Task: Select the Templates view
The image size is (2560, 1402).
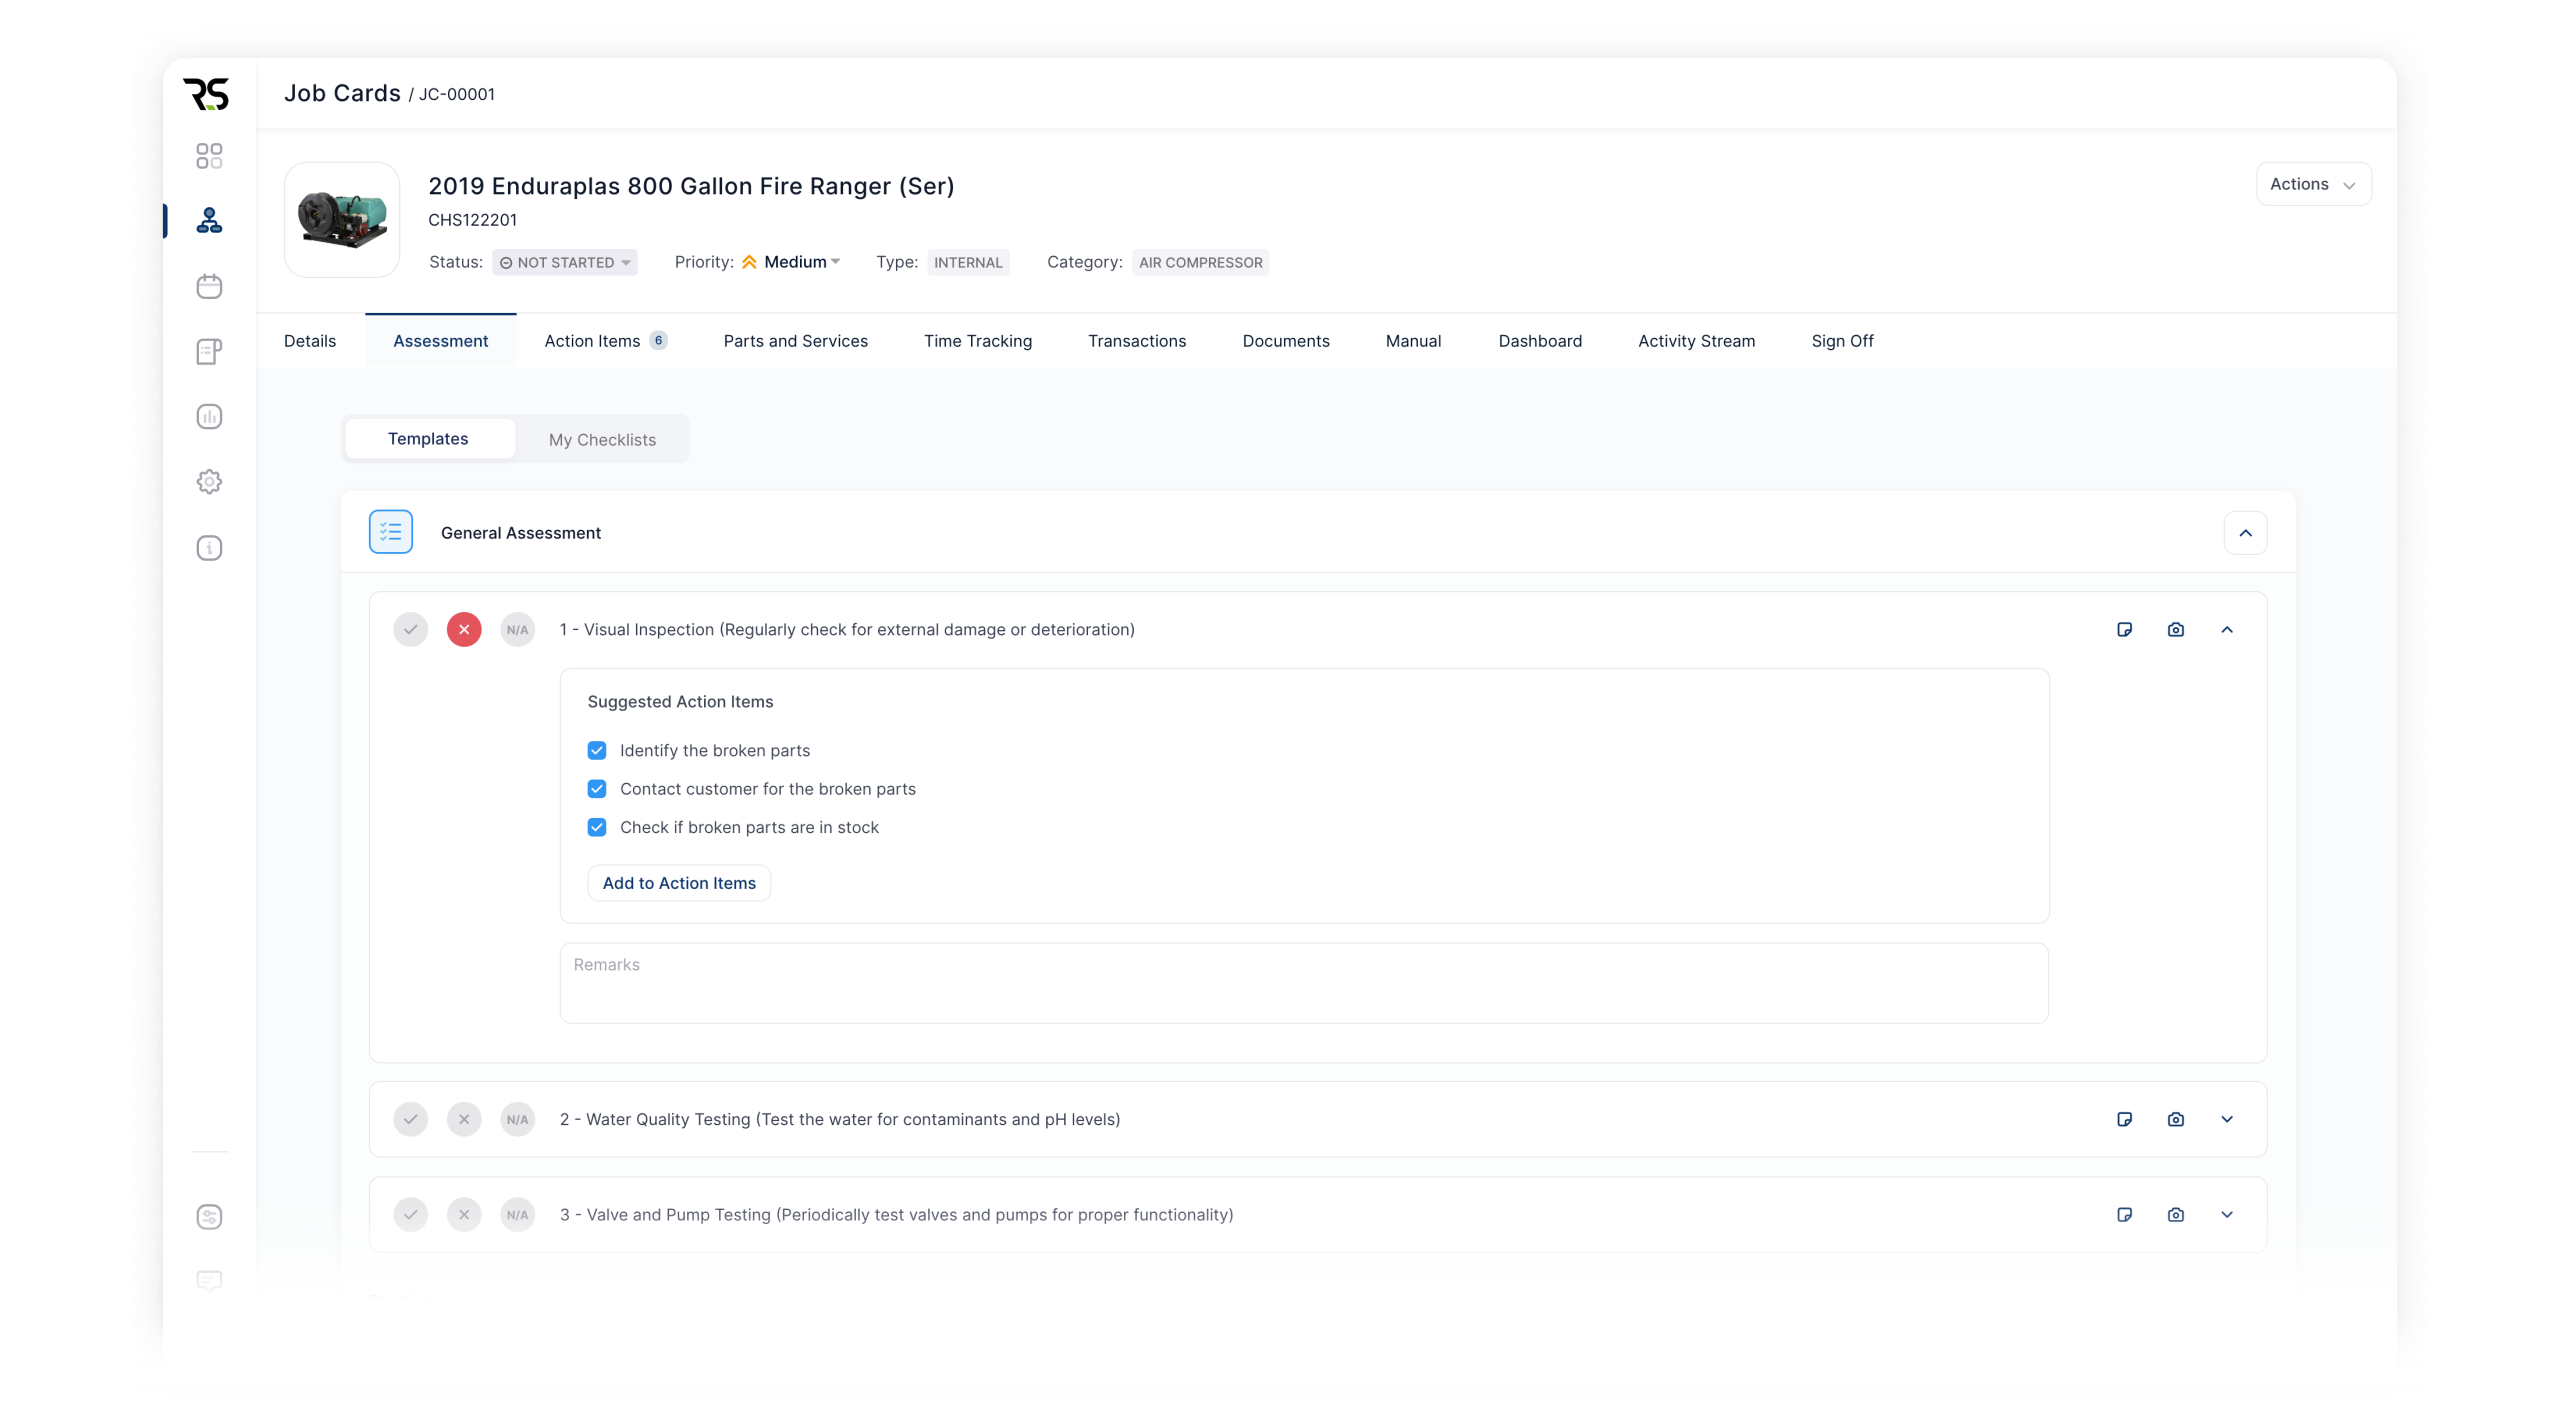Action: coord(428,439)
